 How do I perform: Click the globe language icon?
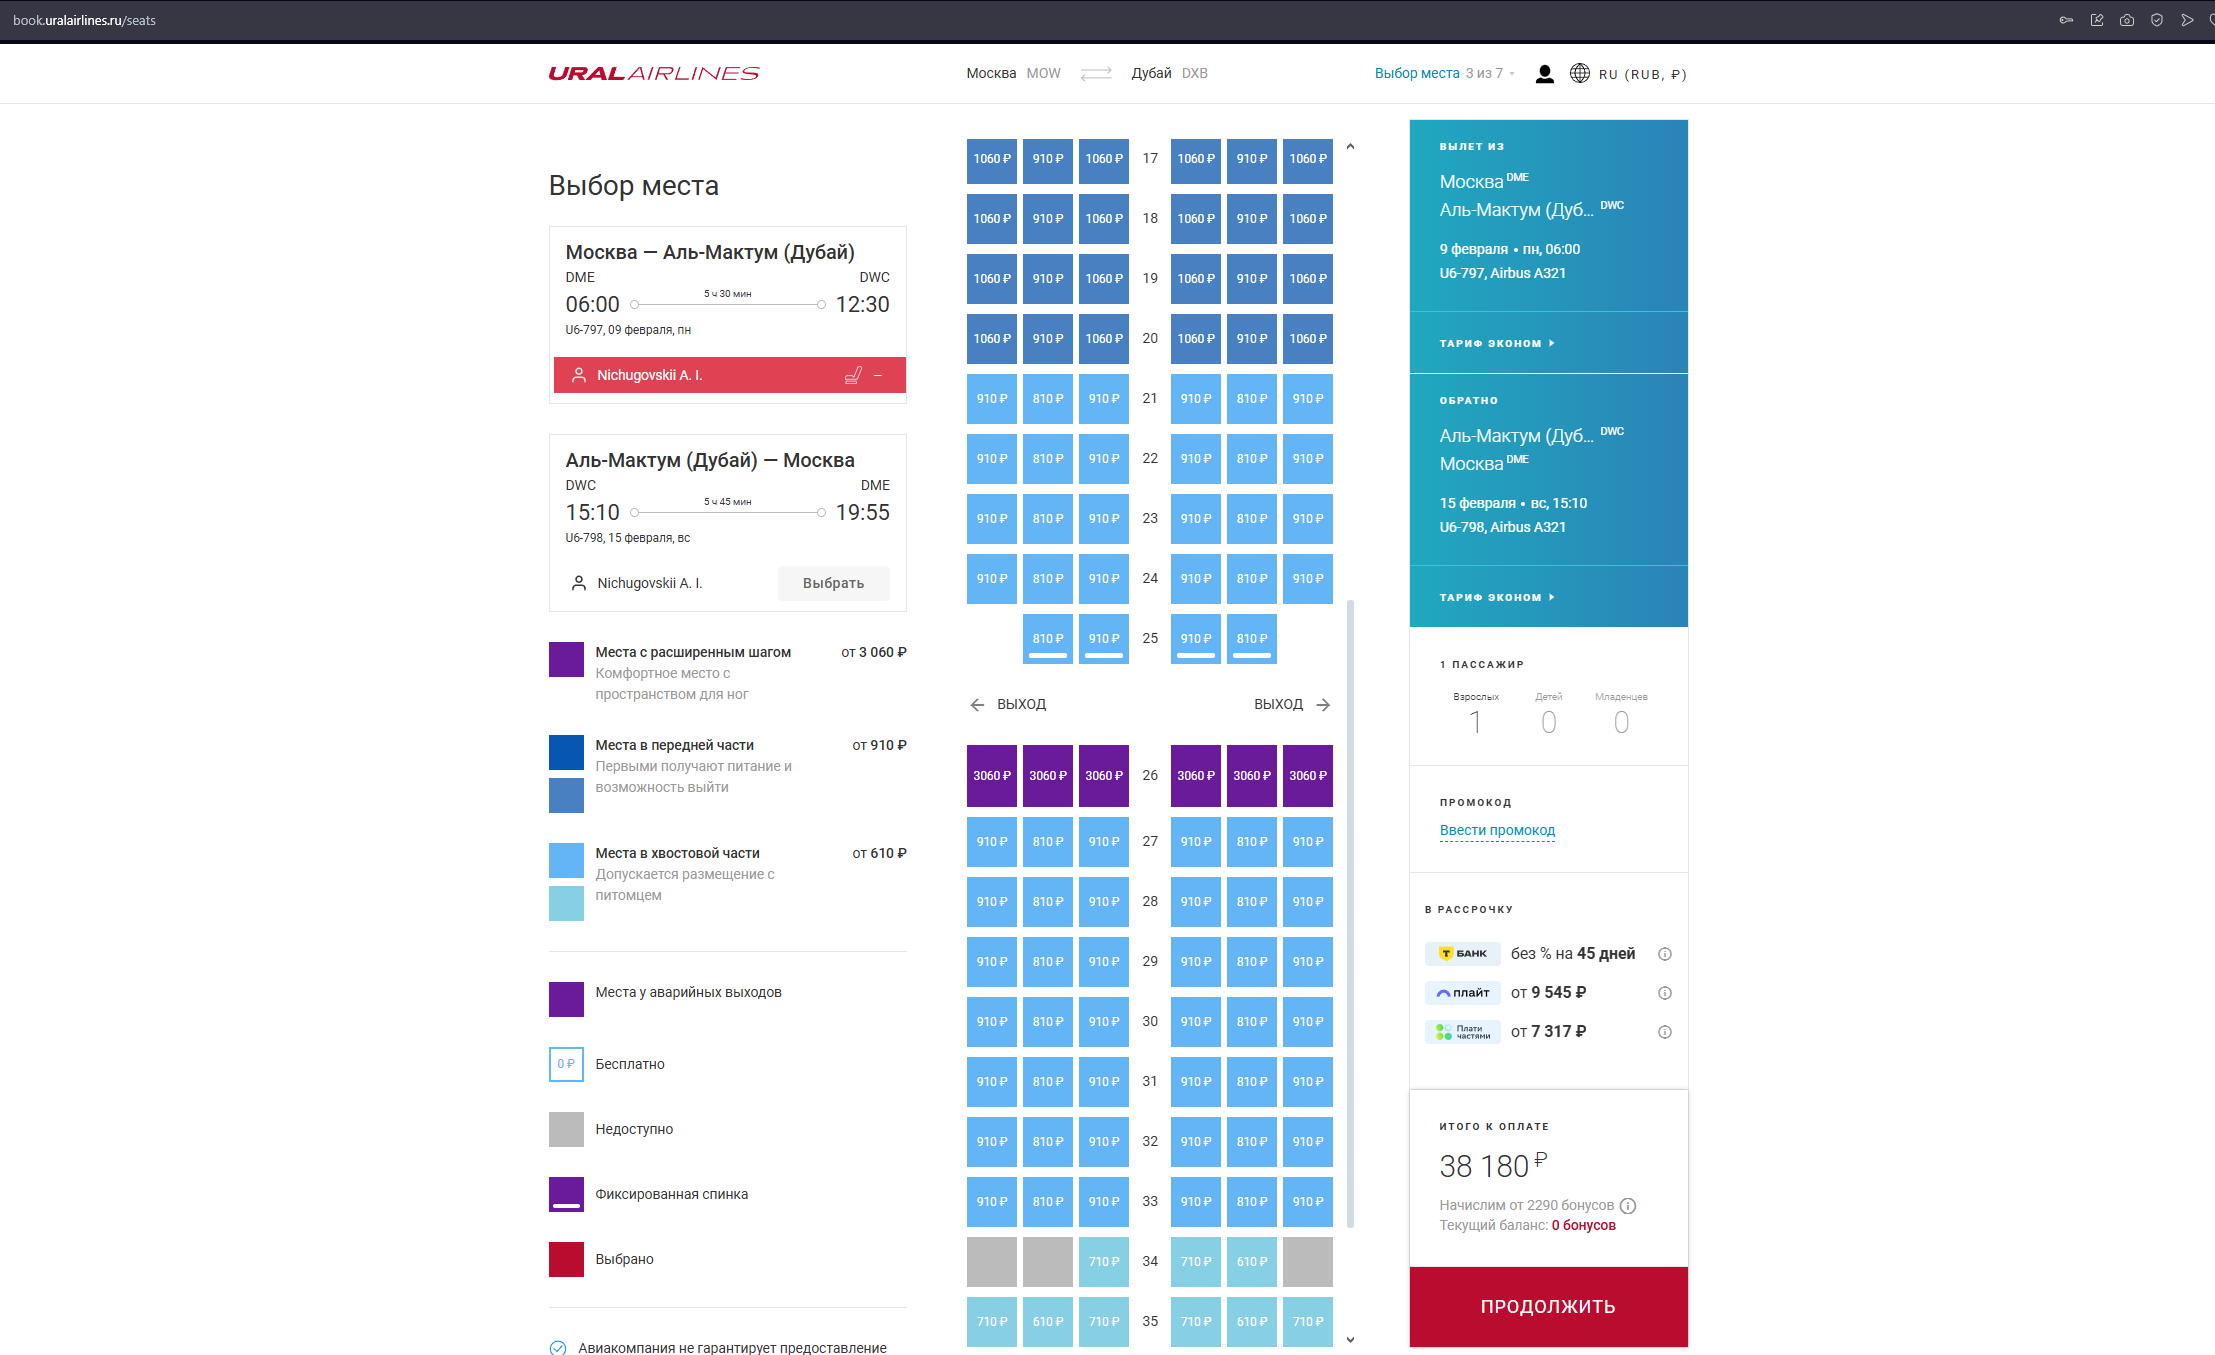[x=1580, y=73]
